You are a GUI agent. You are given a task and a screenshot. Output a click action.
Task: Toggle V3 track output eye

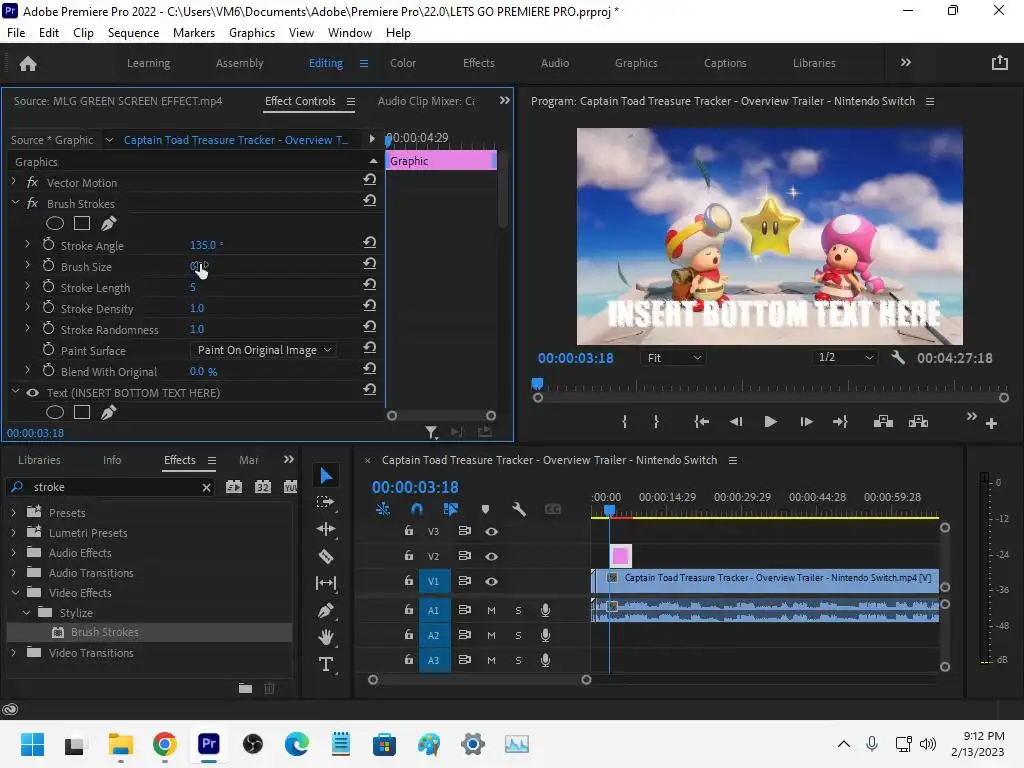(x=491, y=532)
